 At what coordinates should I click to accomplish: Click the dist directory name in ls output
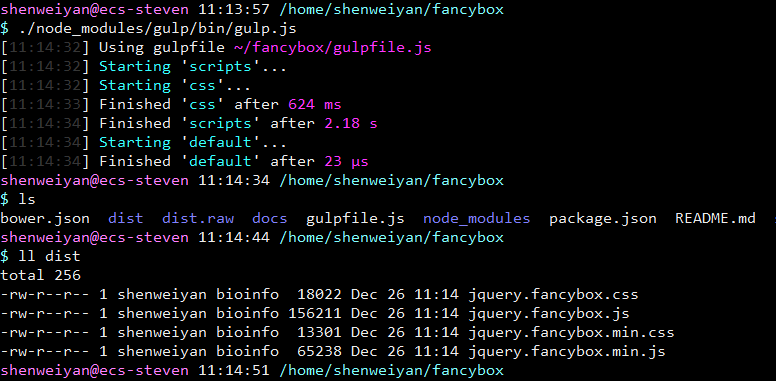(126, 218)
